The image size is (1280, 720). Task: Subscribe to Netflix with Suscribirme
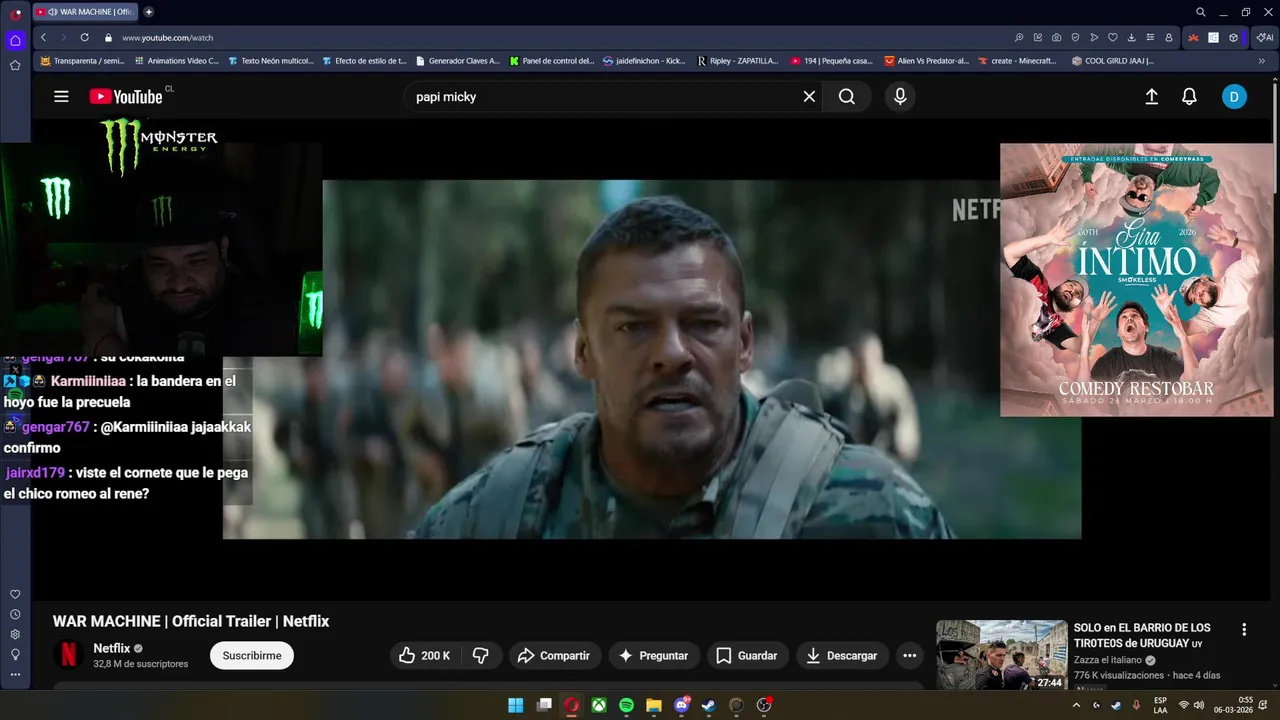pyautogui.click(x=252, y=656)
